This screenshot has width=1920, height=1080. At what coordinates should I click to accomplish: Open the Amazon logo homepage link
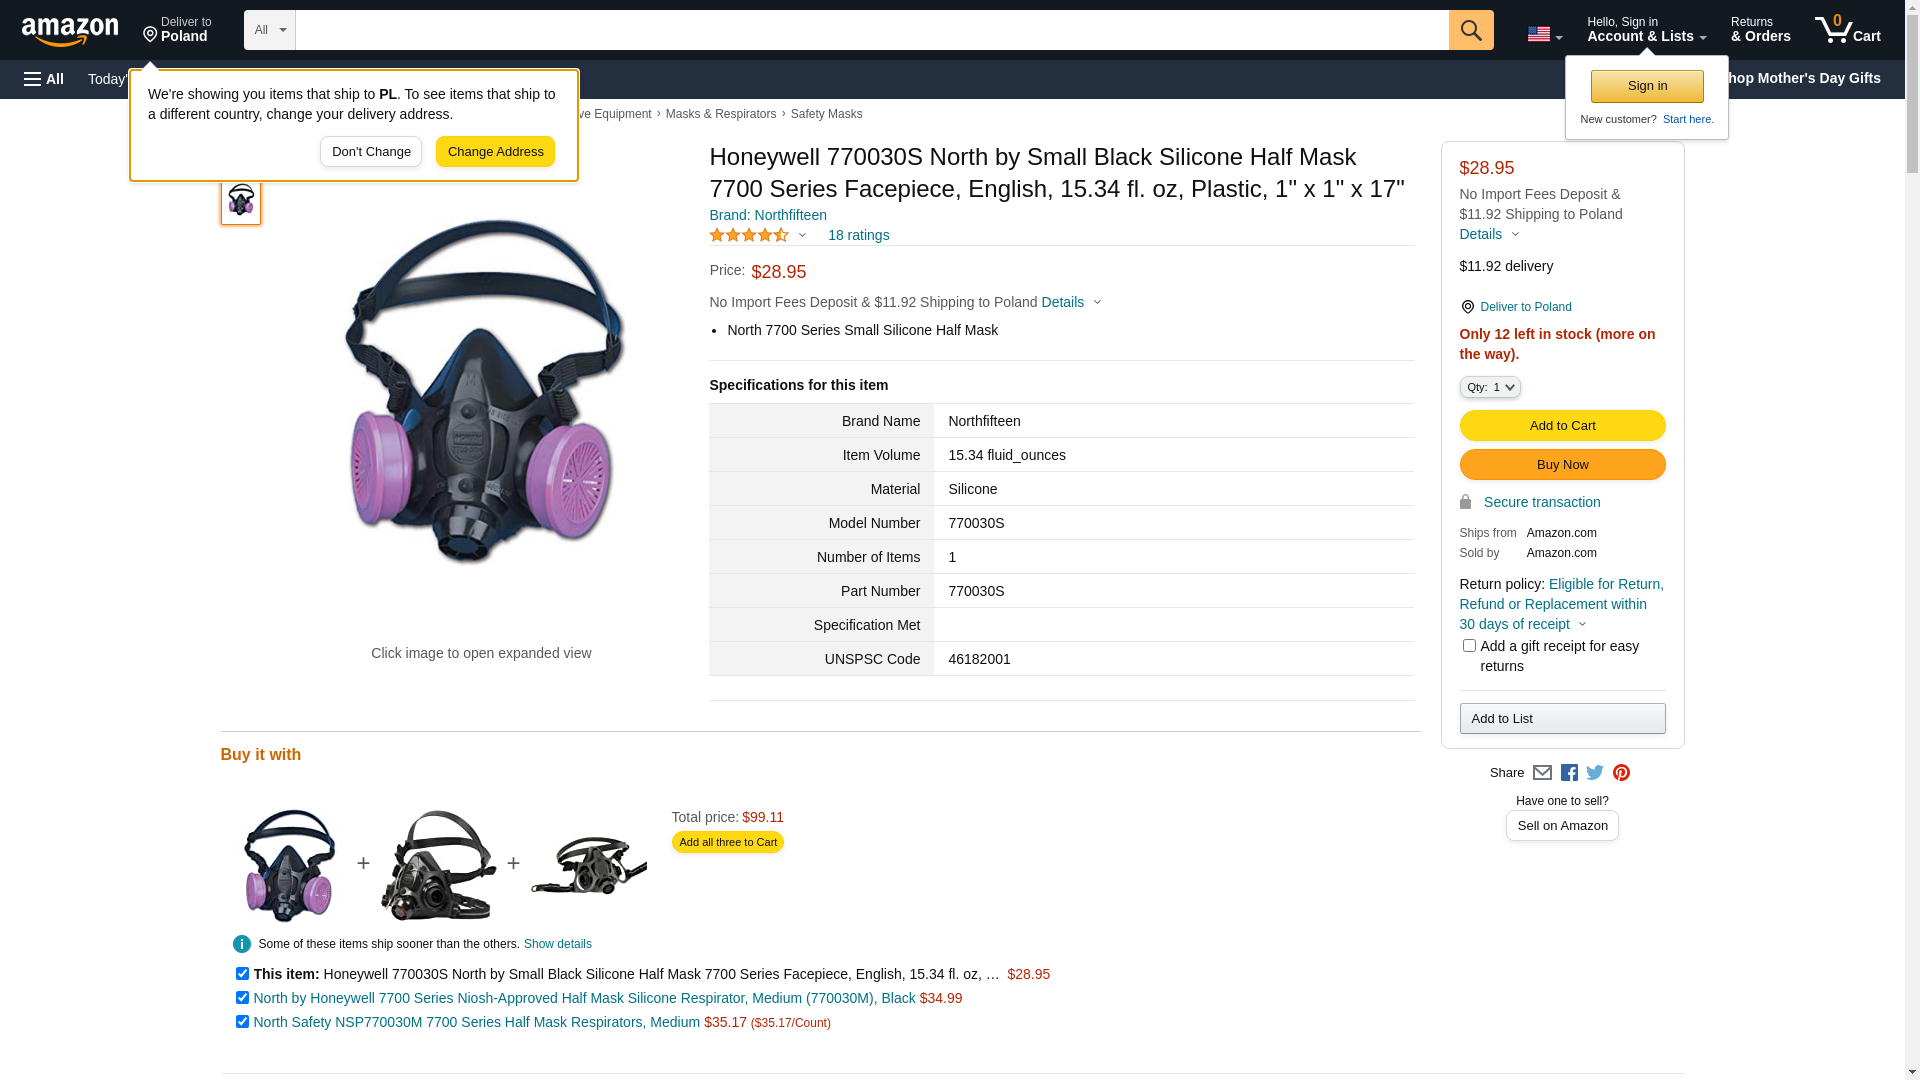[x=70, y=31]
